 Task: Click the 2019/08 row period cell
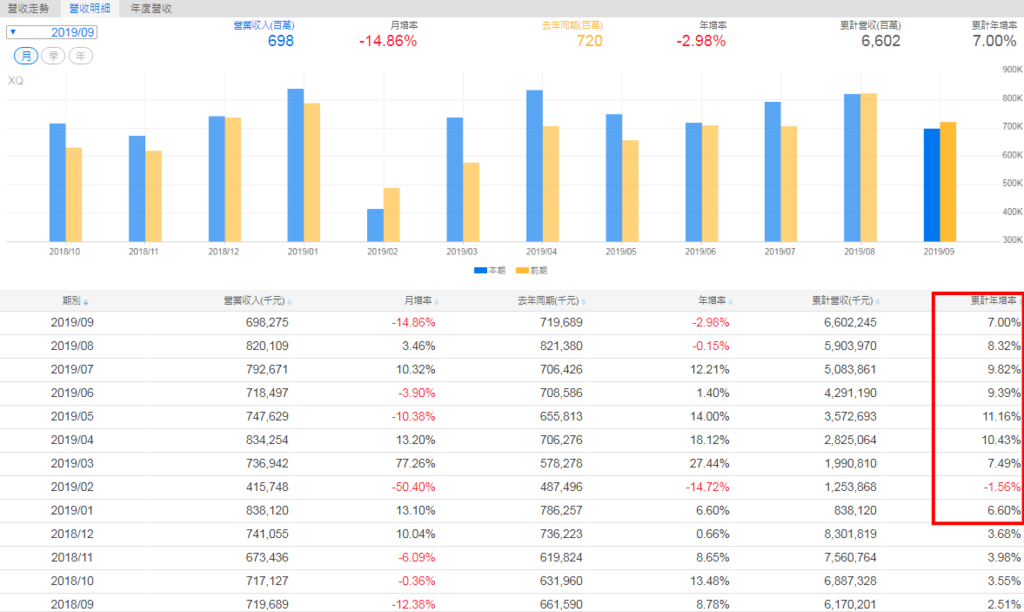[72, 346]
